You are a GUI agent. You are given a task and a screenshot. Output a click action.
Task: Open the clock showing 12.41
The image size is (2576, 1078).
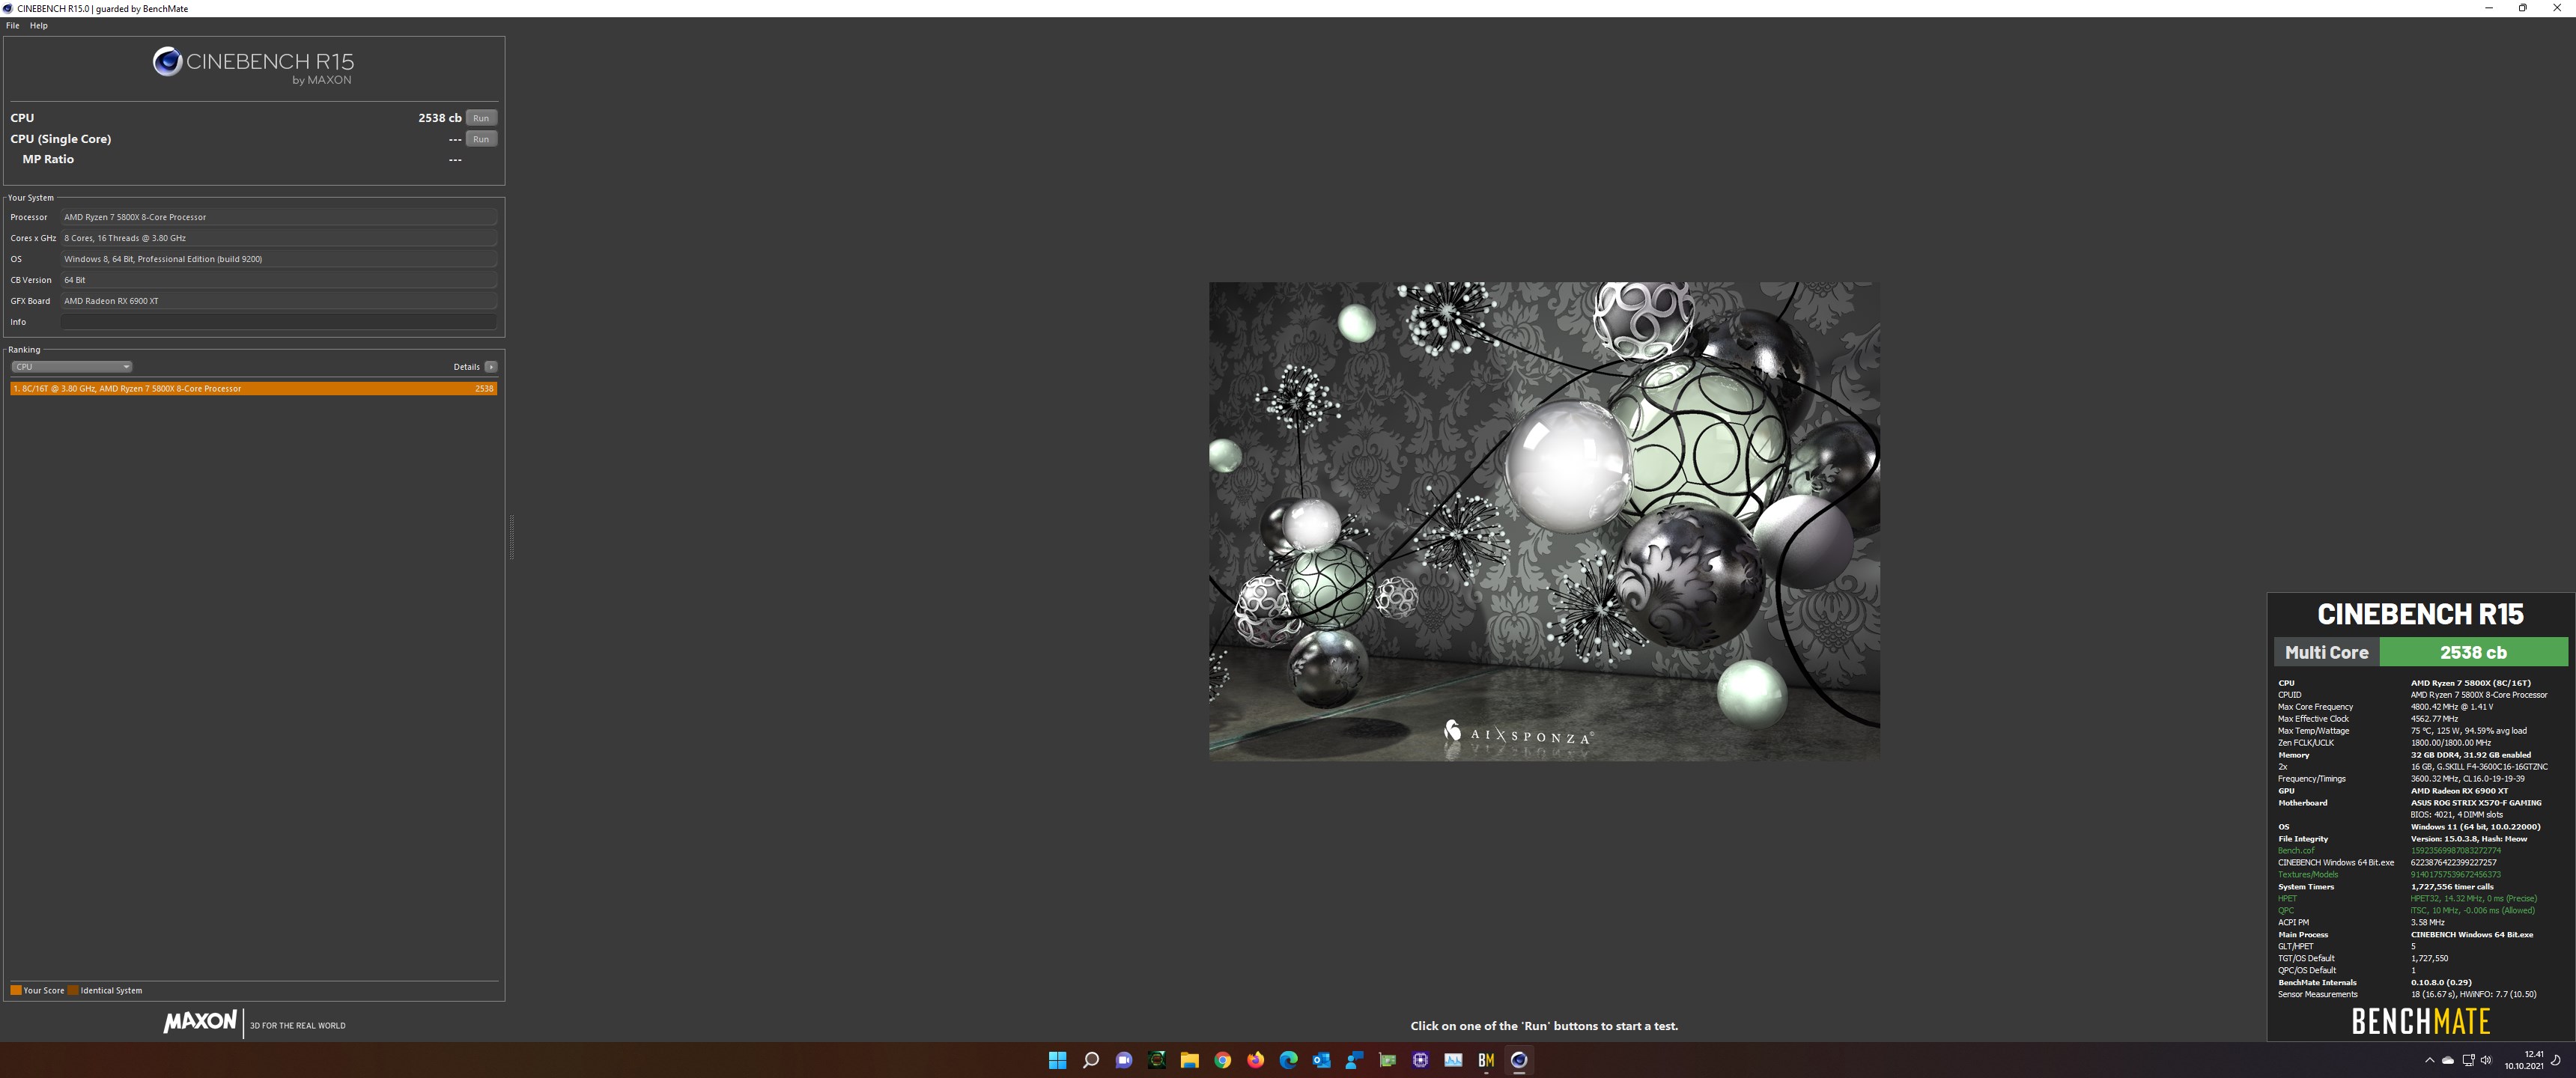(2523, 1060)
